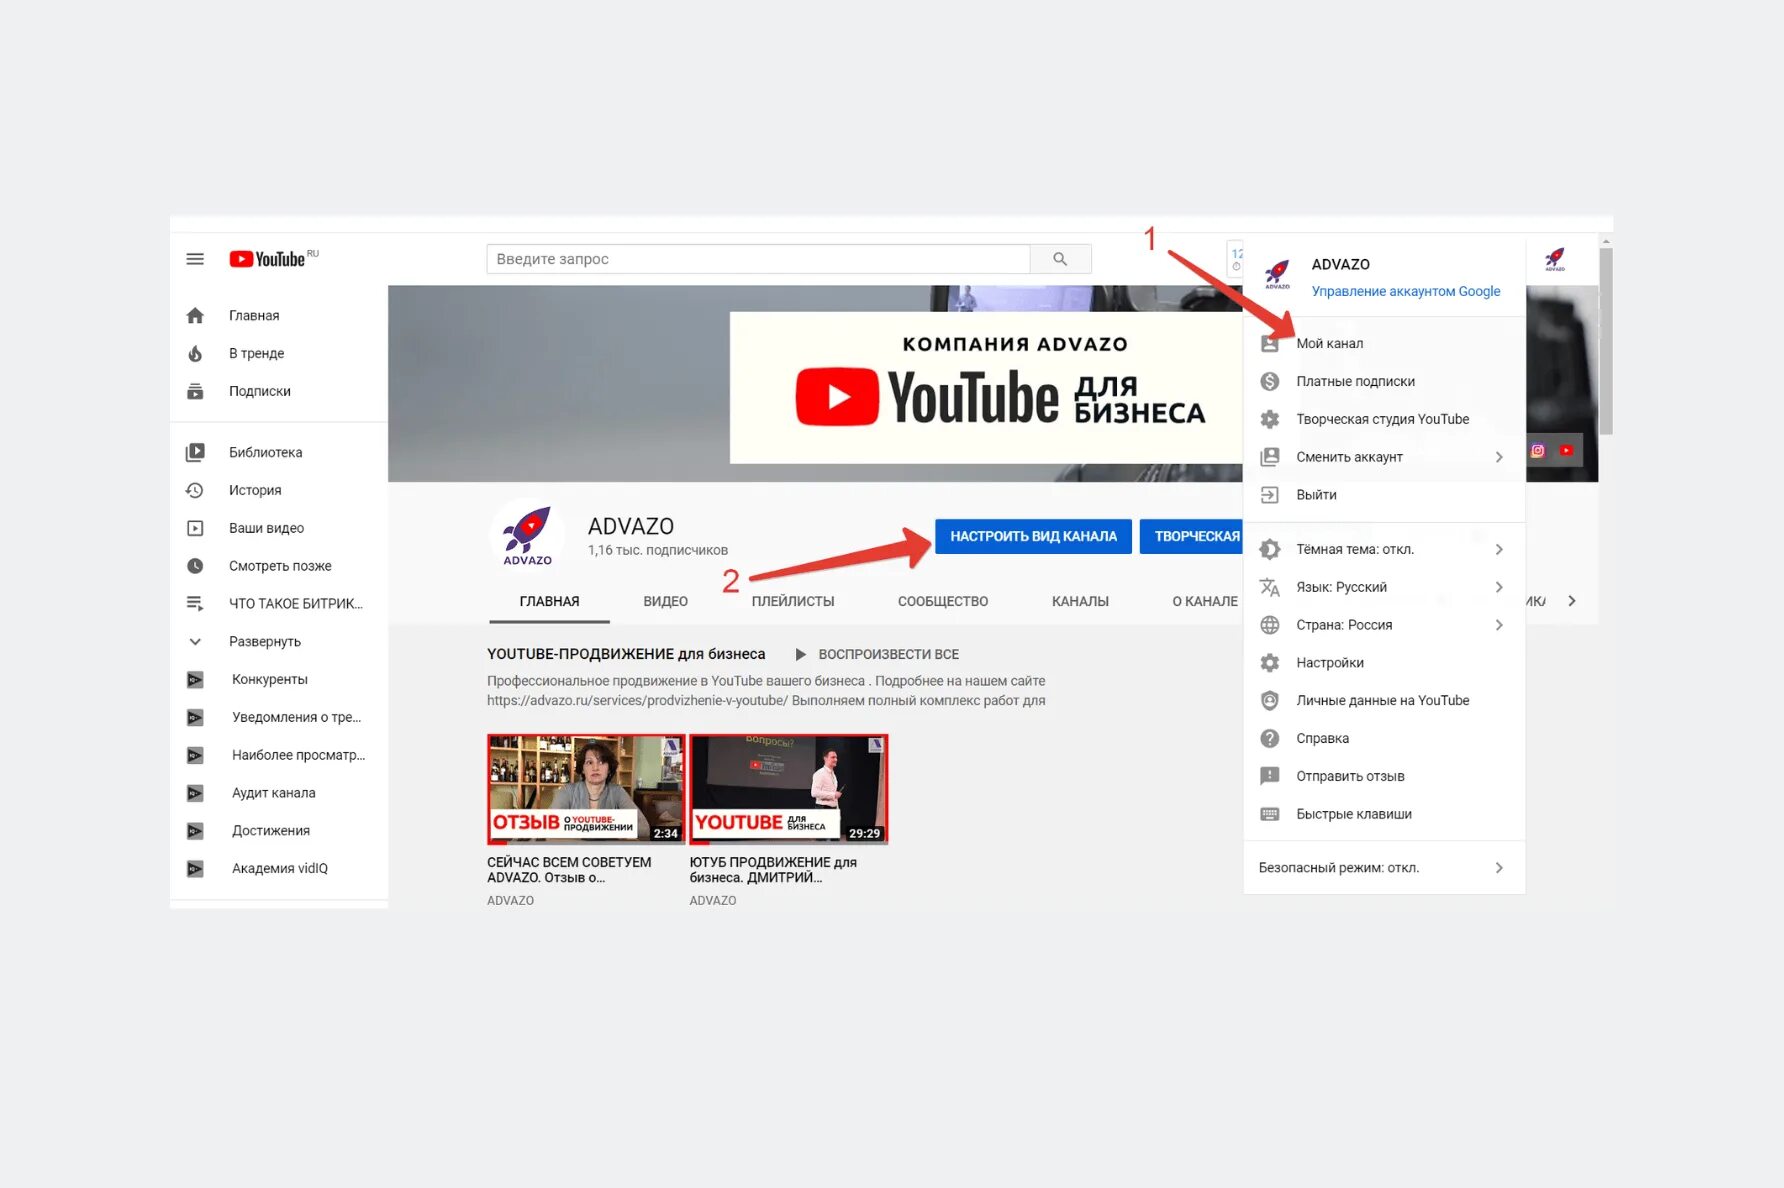Image resolution: width=1784 pixels, height=1188 pixels.
Task: Open the Страна: Россия submenu
Action: [x=1499, y=626]
